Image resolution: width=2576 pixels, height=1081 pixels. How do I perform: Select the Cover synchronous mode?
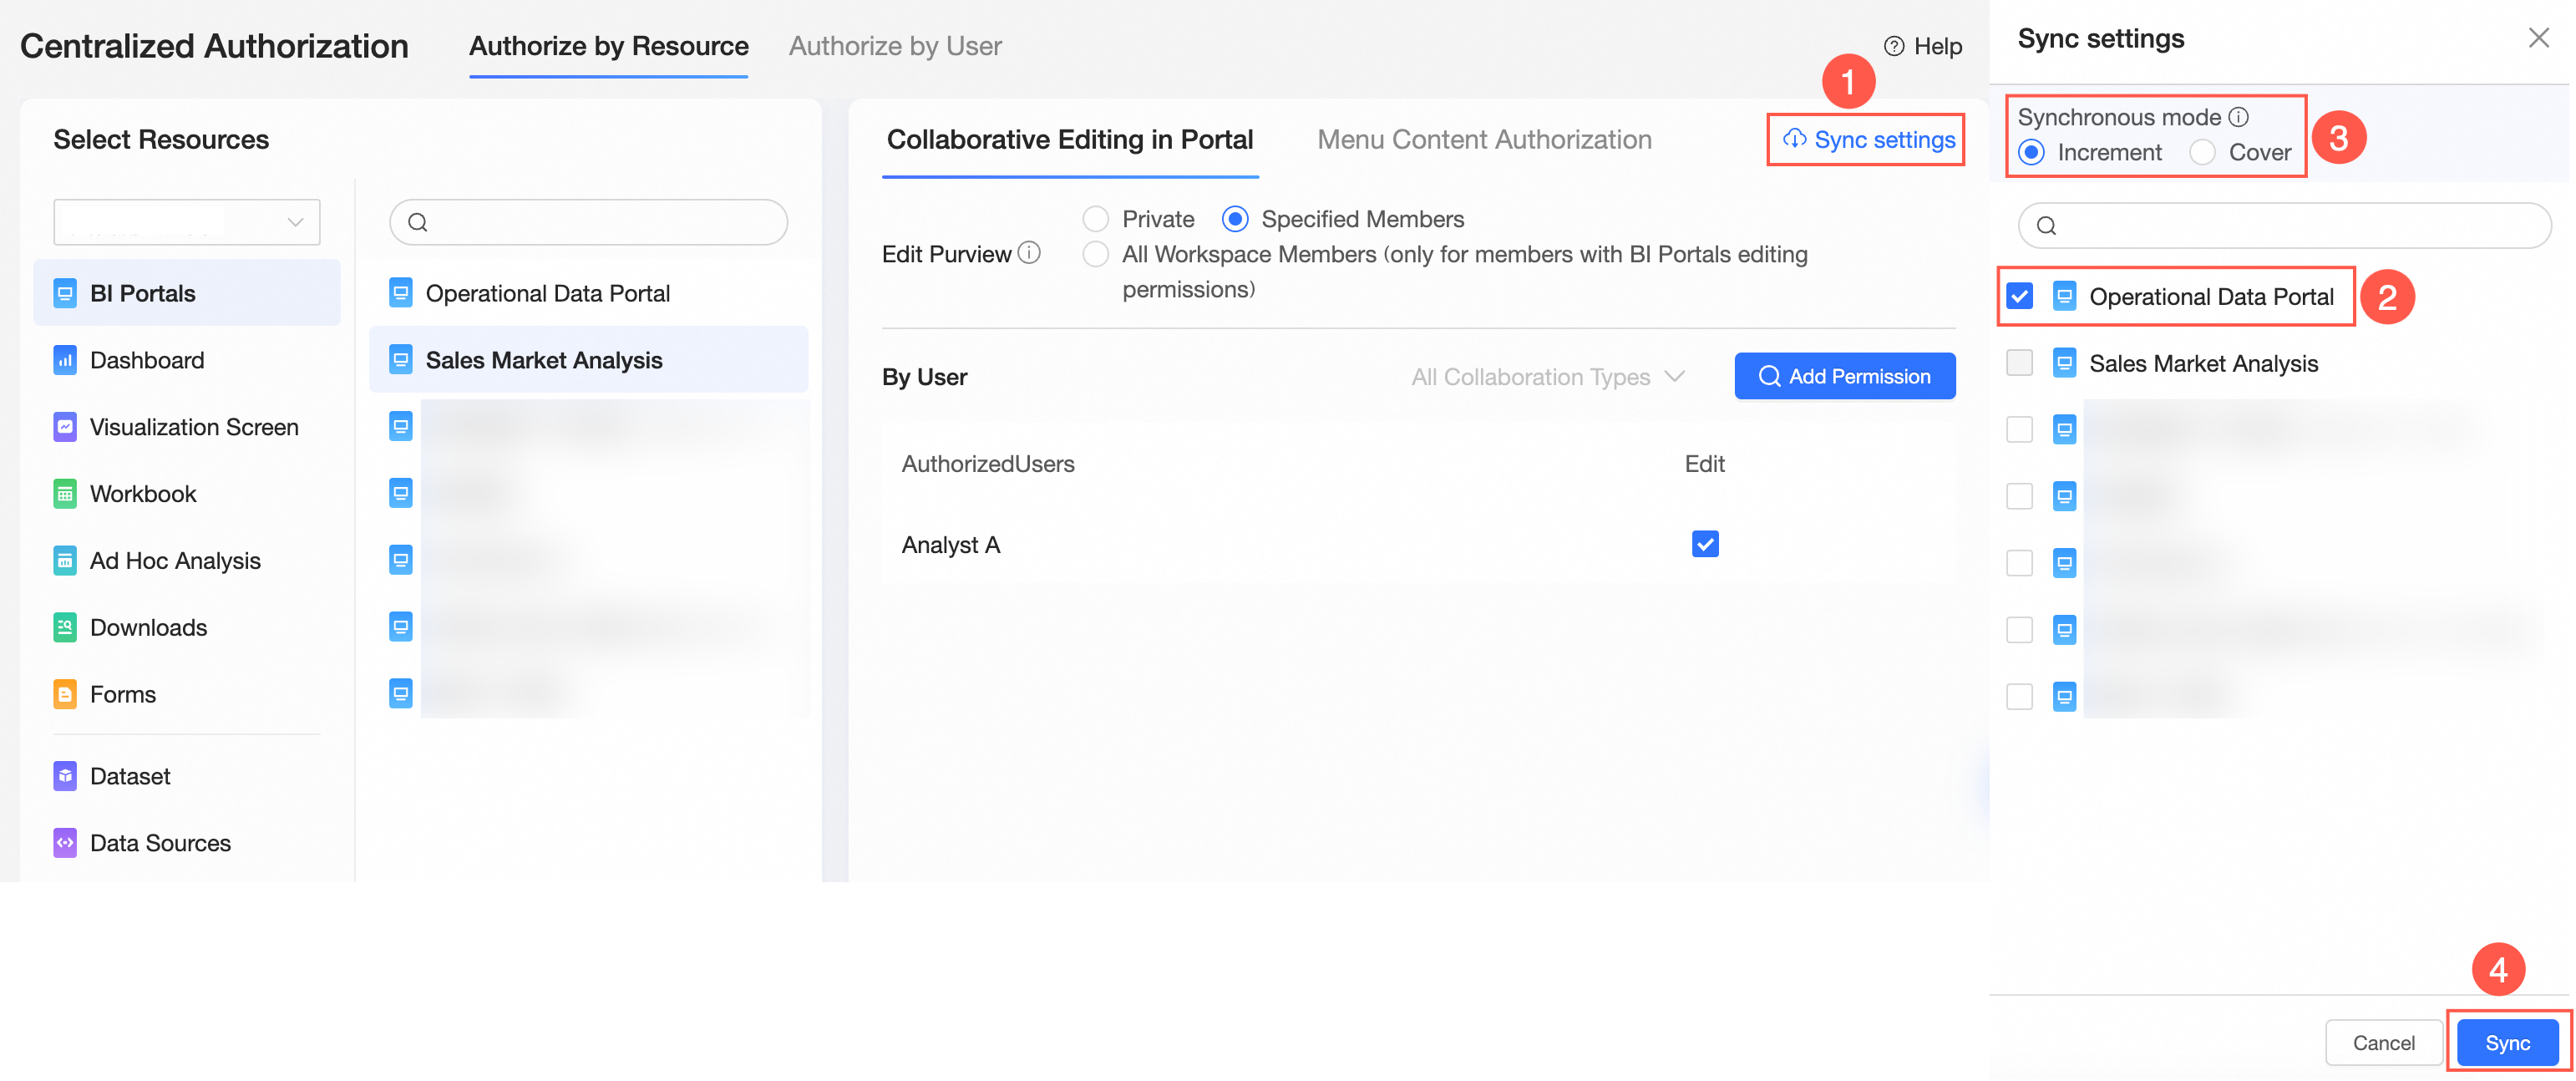point(2202,152)
